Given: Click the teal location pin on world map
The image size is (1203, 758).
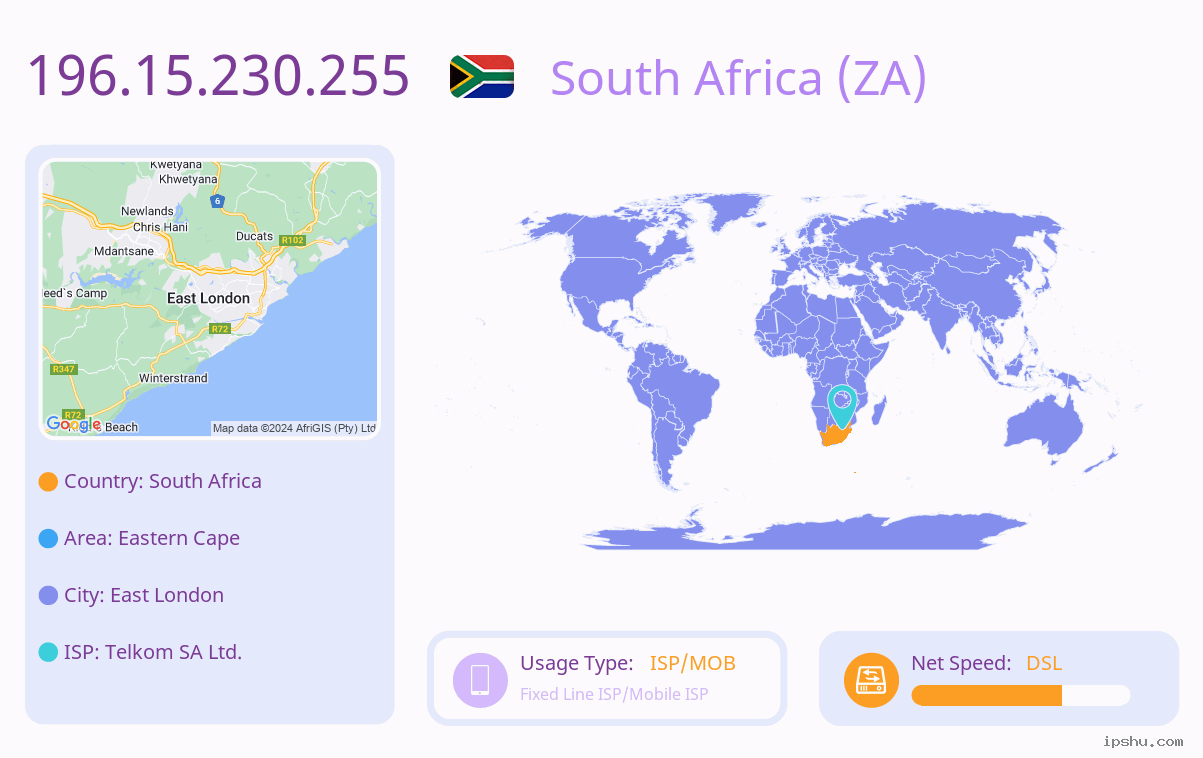Looking at the screenshot, I should pyautogui.click(x=843, y=407).
